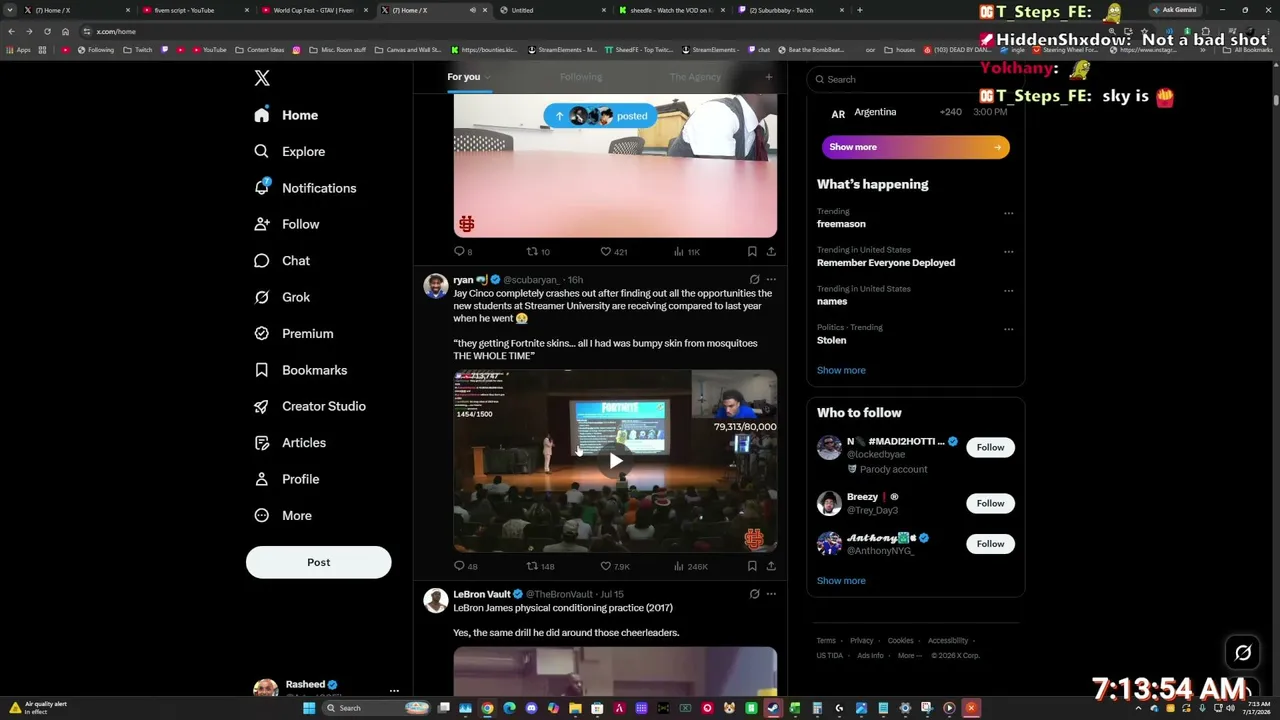Open Articles from the sidebar

coord(290,442)
